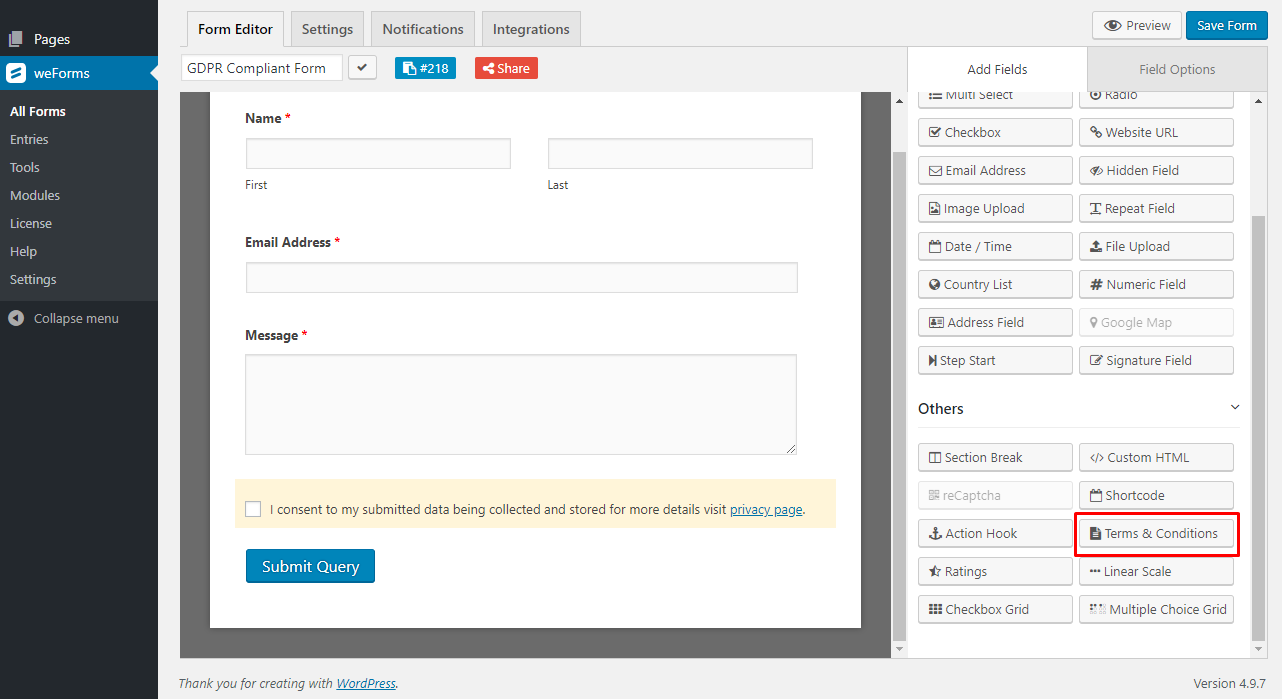Viewport: 1282px width, 699px height.
Task: Add the Checkbox field type
Action: 995,132
